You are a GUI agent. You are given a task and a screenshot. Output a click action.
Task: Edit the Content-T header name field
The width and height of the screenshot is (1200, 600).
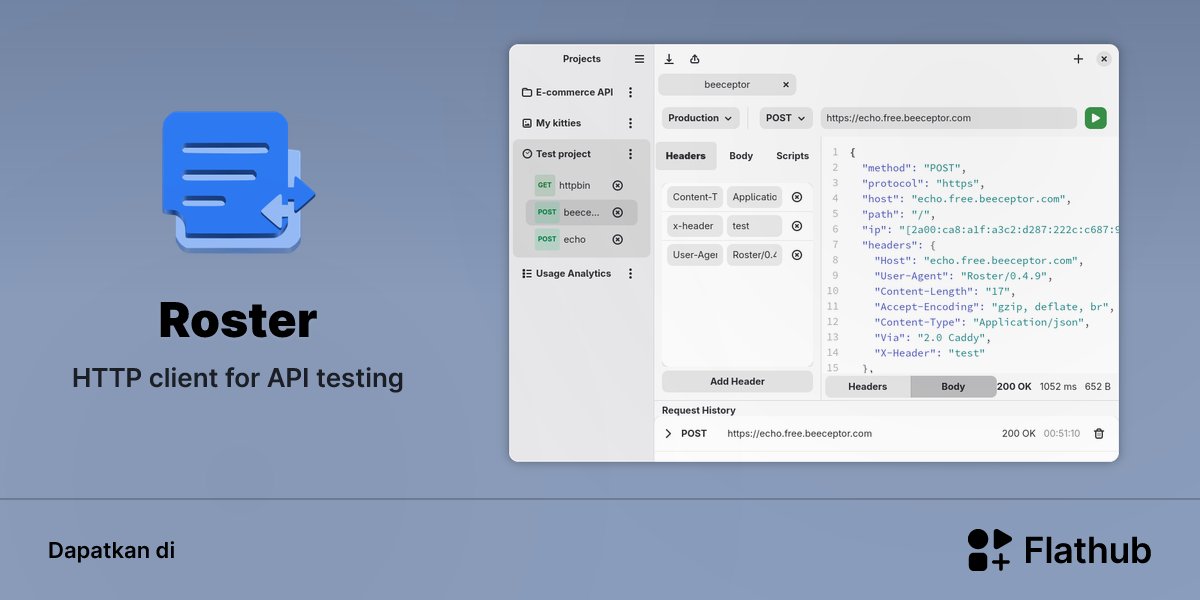click(x=695, y=197)
